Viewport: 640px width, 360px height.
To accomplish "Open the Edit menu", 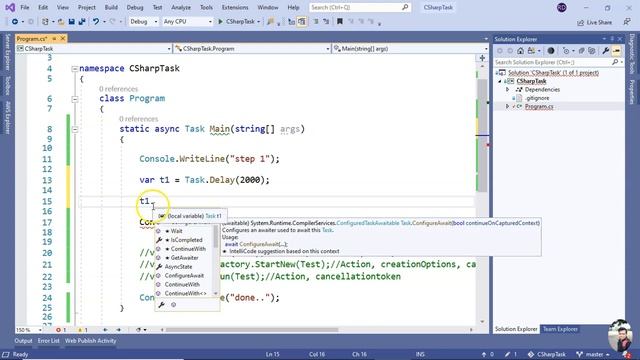I will [43, 7].
